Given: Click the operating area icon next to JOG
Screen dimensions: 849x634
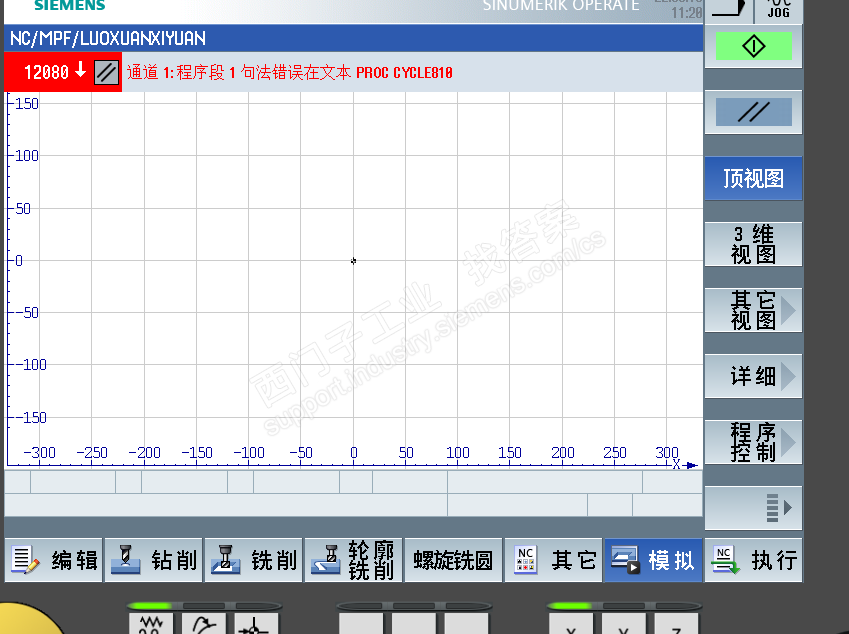Looking at the screenshot, I should [729, 10].
